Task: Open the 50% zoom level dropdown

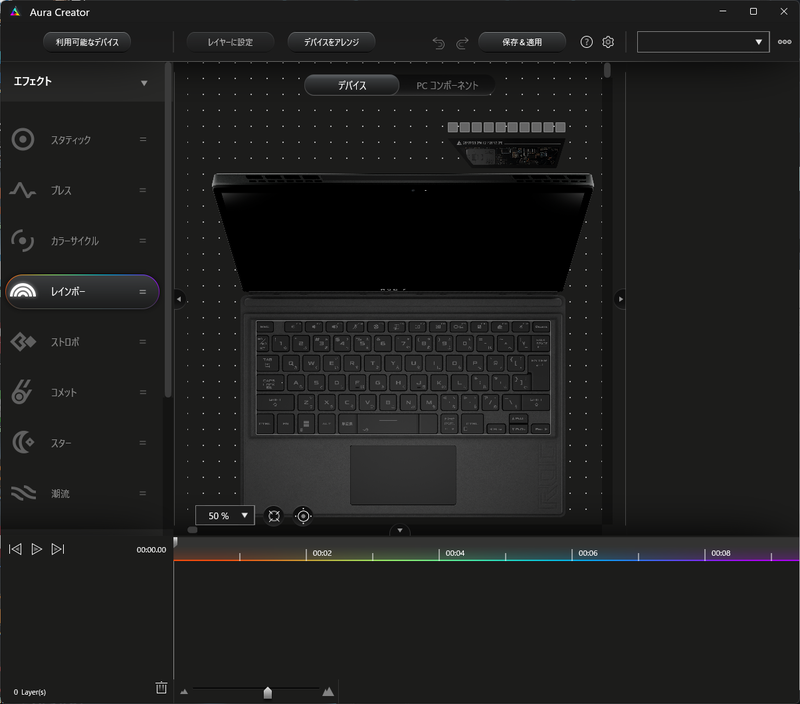Action: click(224, 515)
